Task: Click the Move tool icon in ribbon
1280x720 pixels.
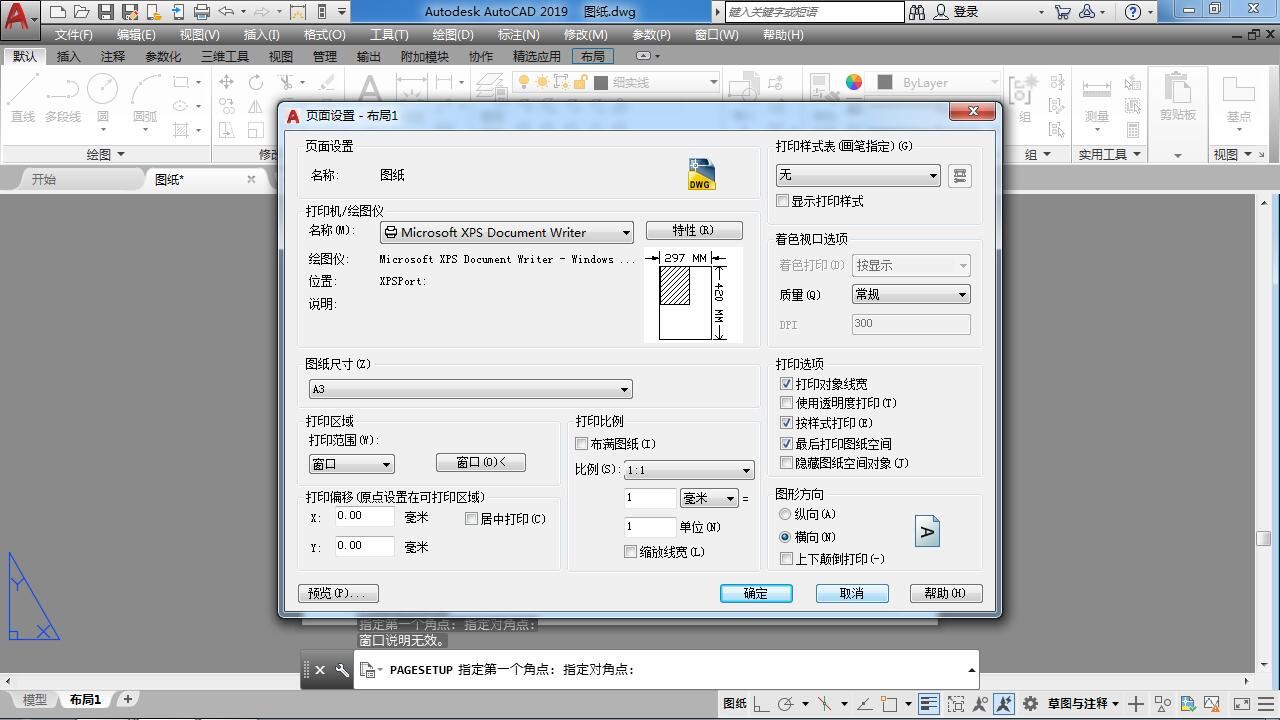Action: tap(227, 83)
